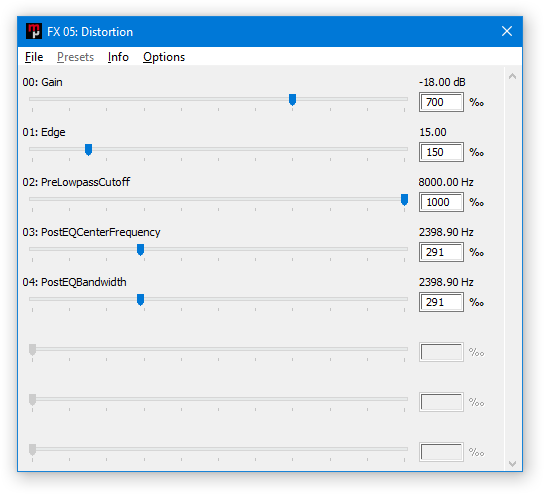The height and width of the screenshot is (494, 544).
Task: Click the PostEQCenterFrequency field showing 291
Action: (441, 252)
